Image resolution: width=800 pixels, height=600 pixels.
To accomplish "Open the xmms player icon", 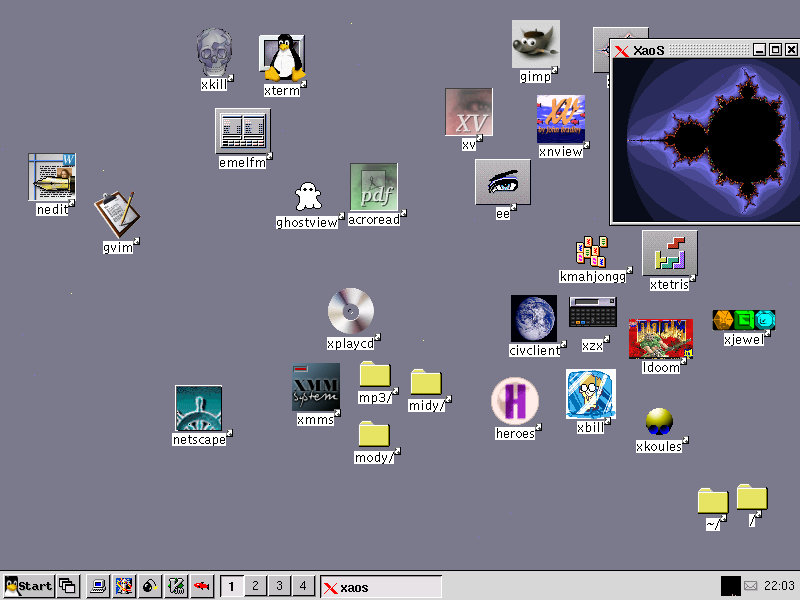I will (316, 387).
